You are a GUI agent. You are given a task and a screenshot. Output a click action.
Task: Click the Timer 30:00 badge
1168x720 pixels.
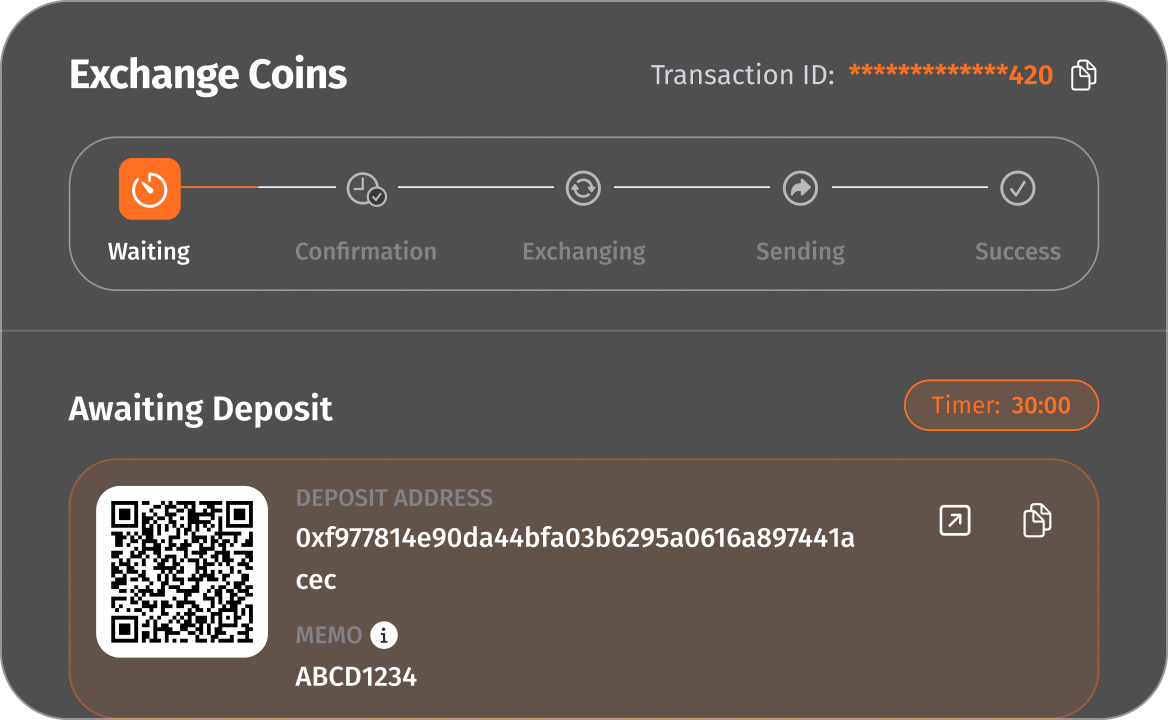pos(1001,406)
